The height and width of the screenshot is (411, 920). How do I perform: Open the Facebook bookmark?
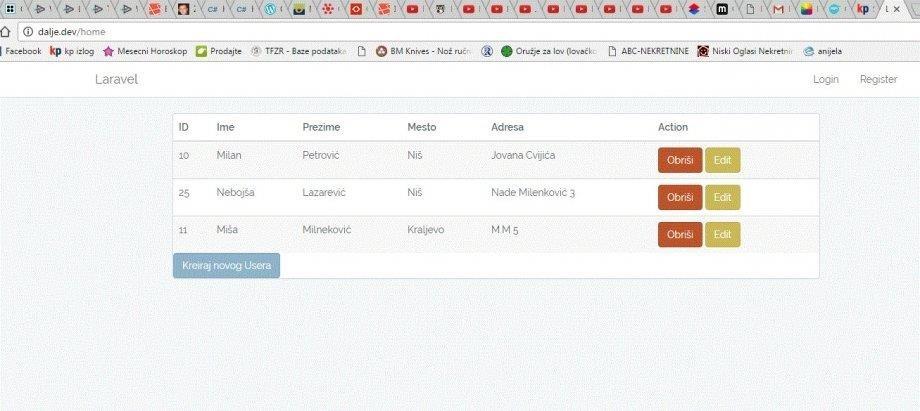click(22, 51)
